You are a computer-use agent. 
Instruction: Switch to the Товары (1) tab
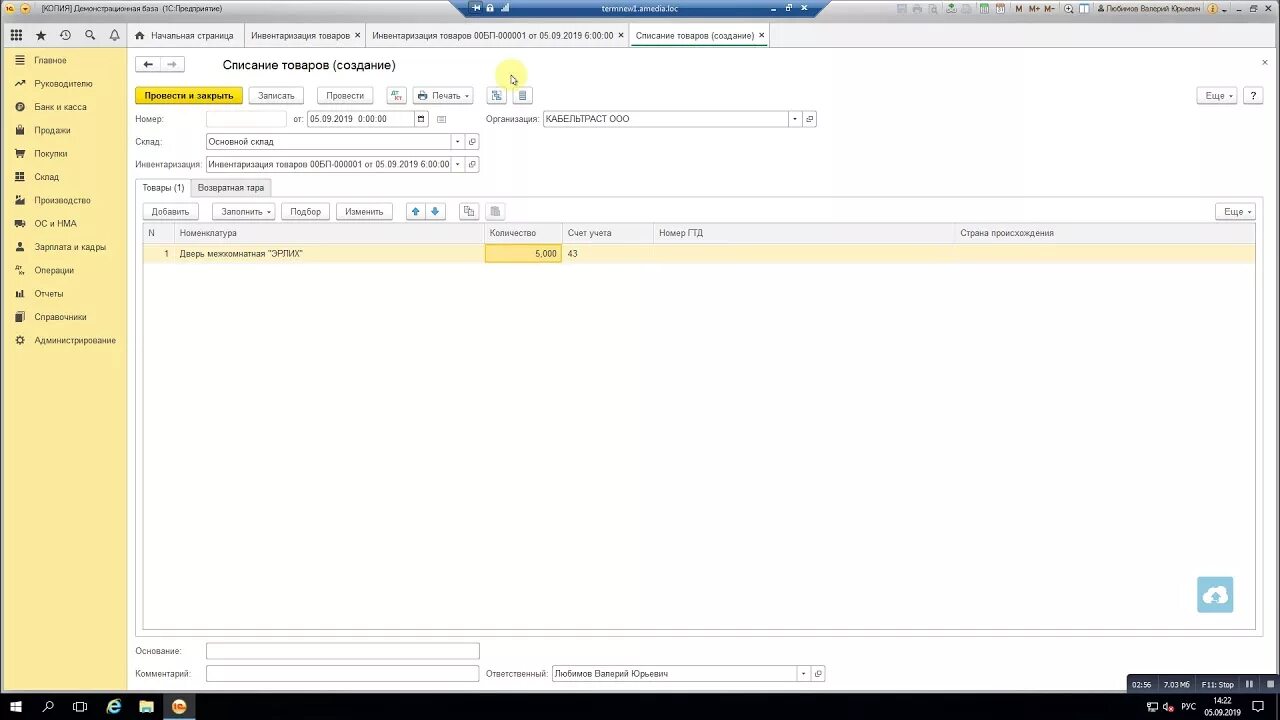click(x=163, y=188)
